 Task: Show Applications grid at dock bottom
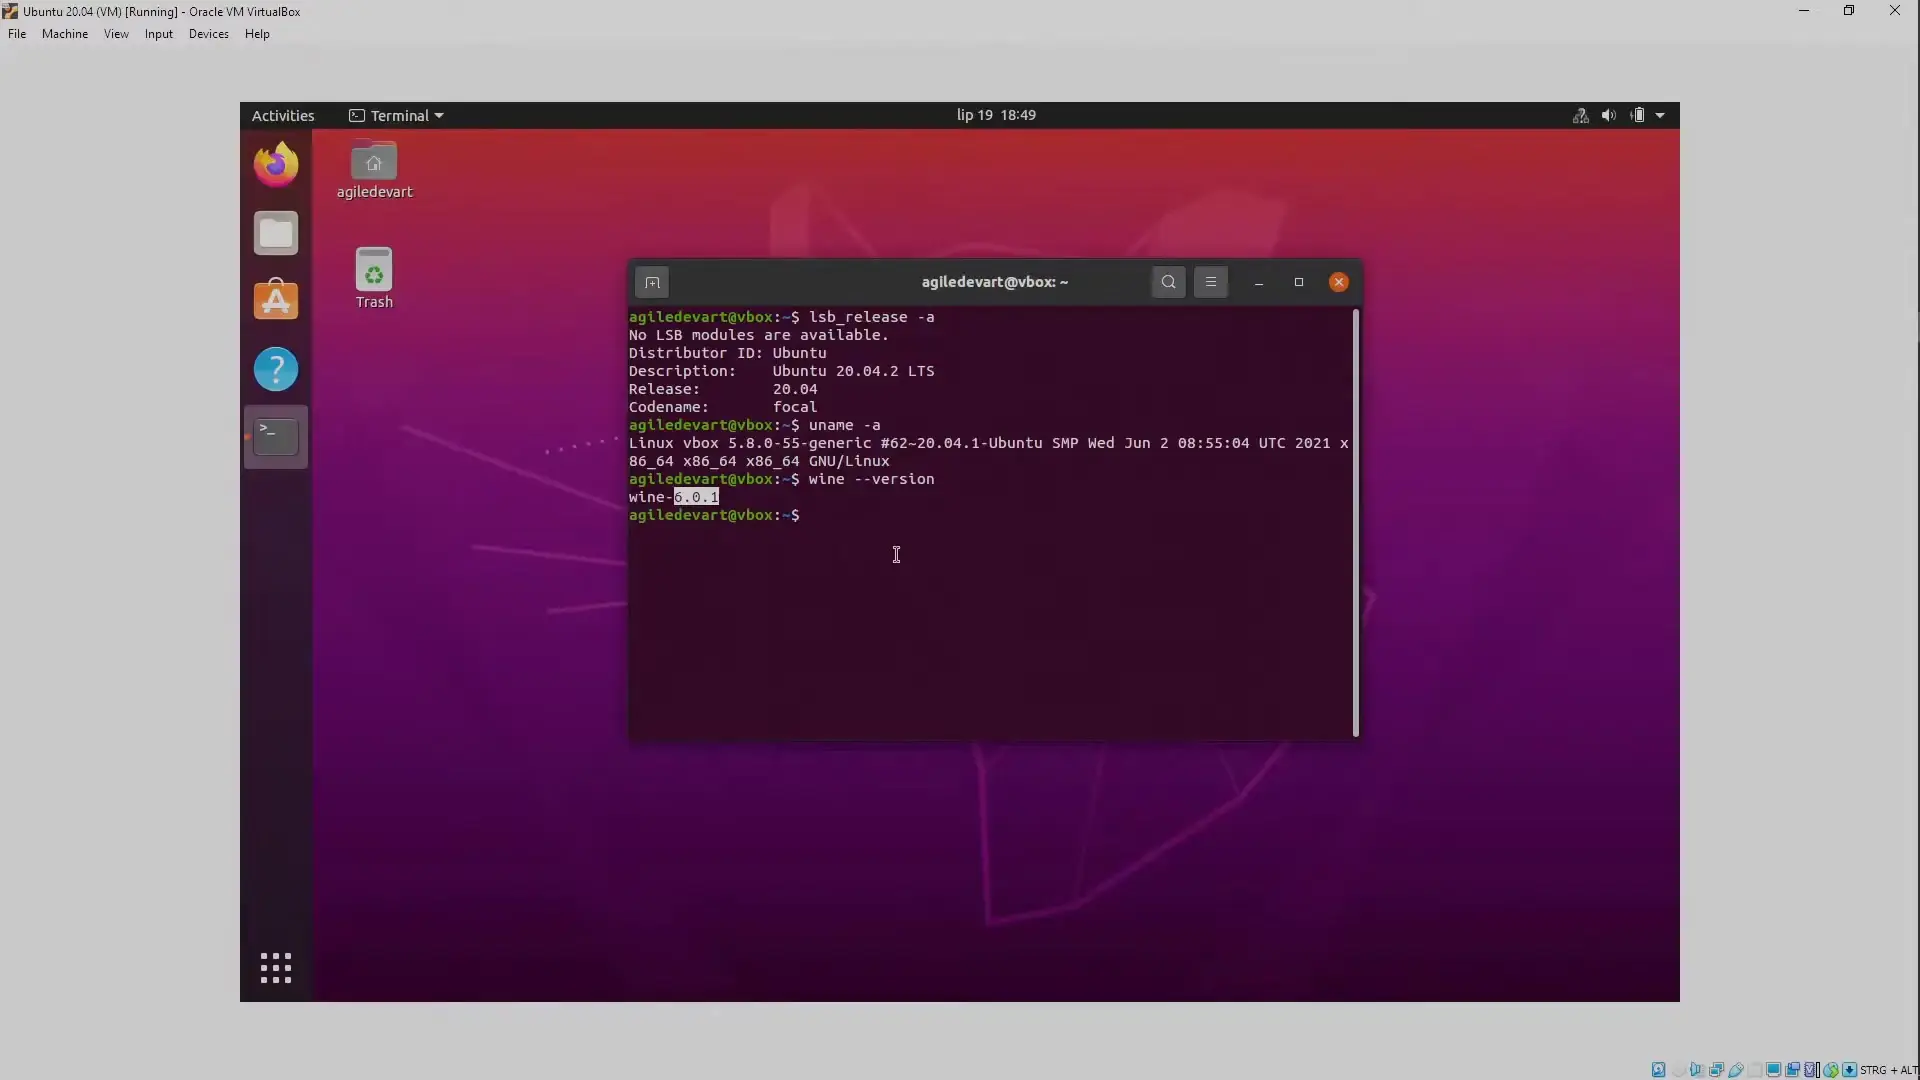coord(276,967)
